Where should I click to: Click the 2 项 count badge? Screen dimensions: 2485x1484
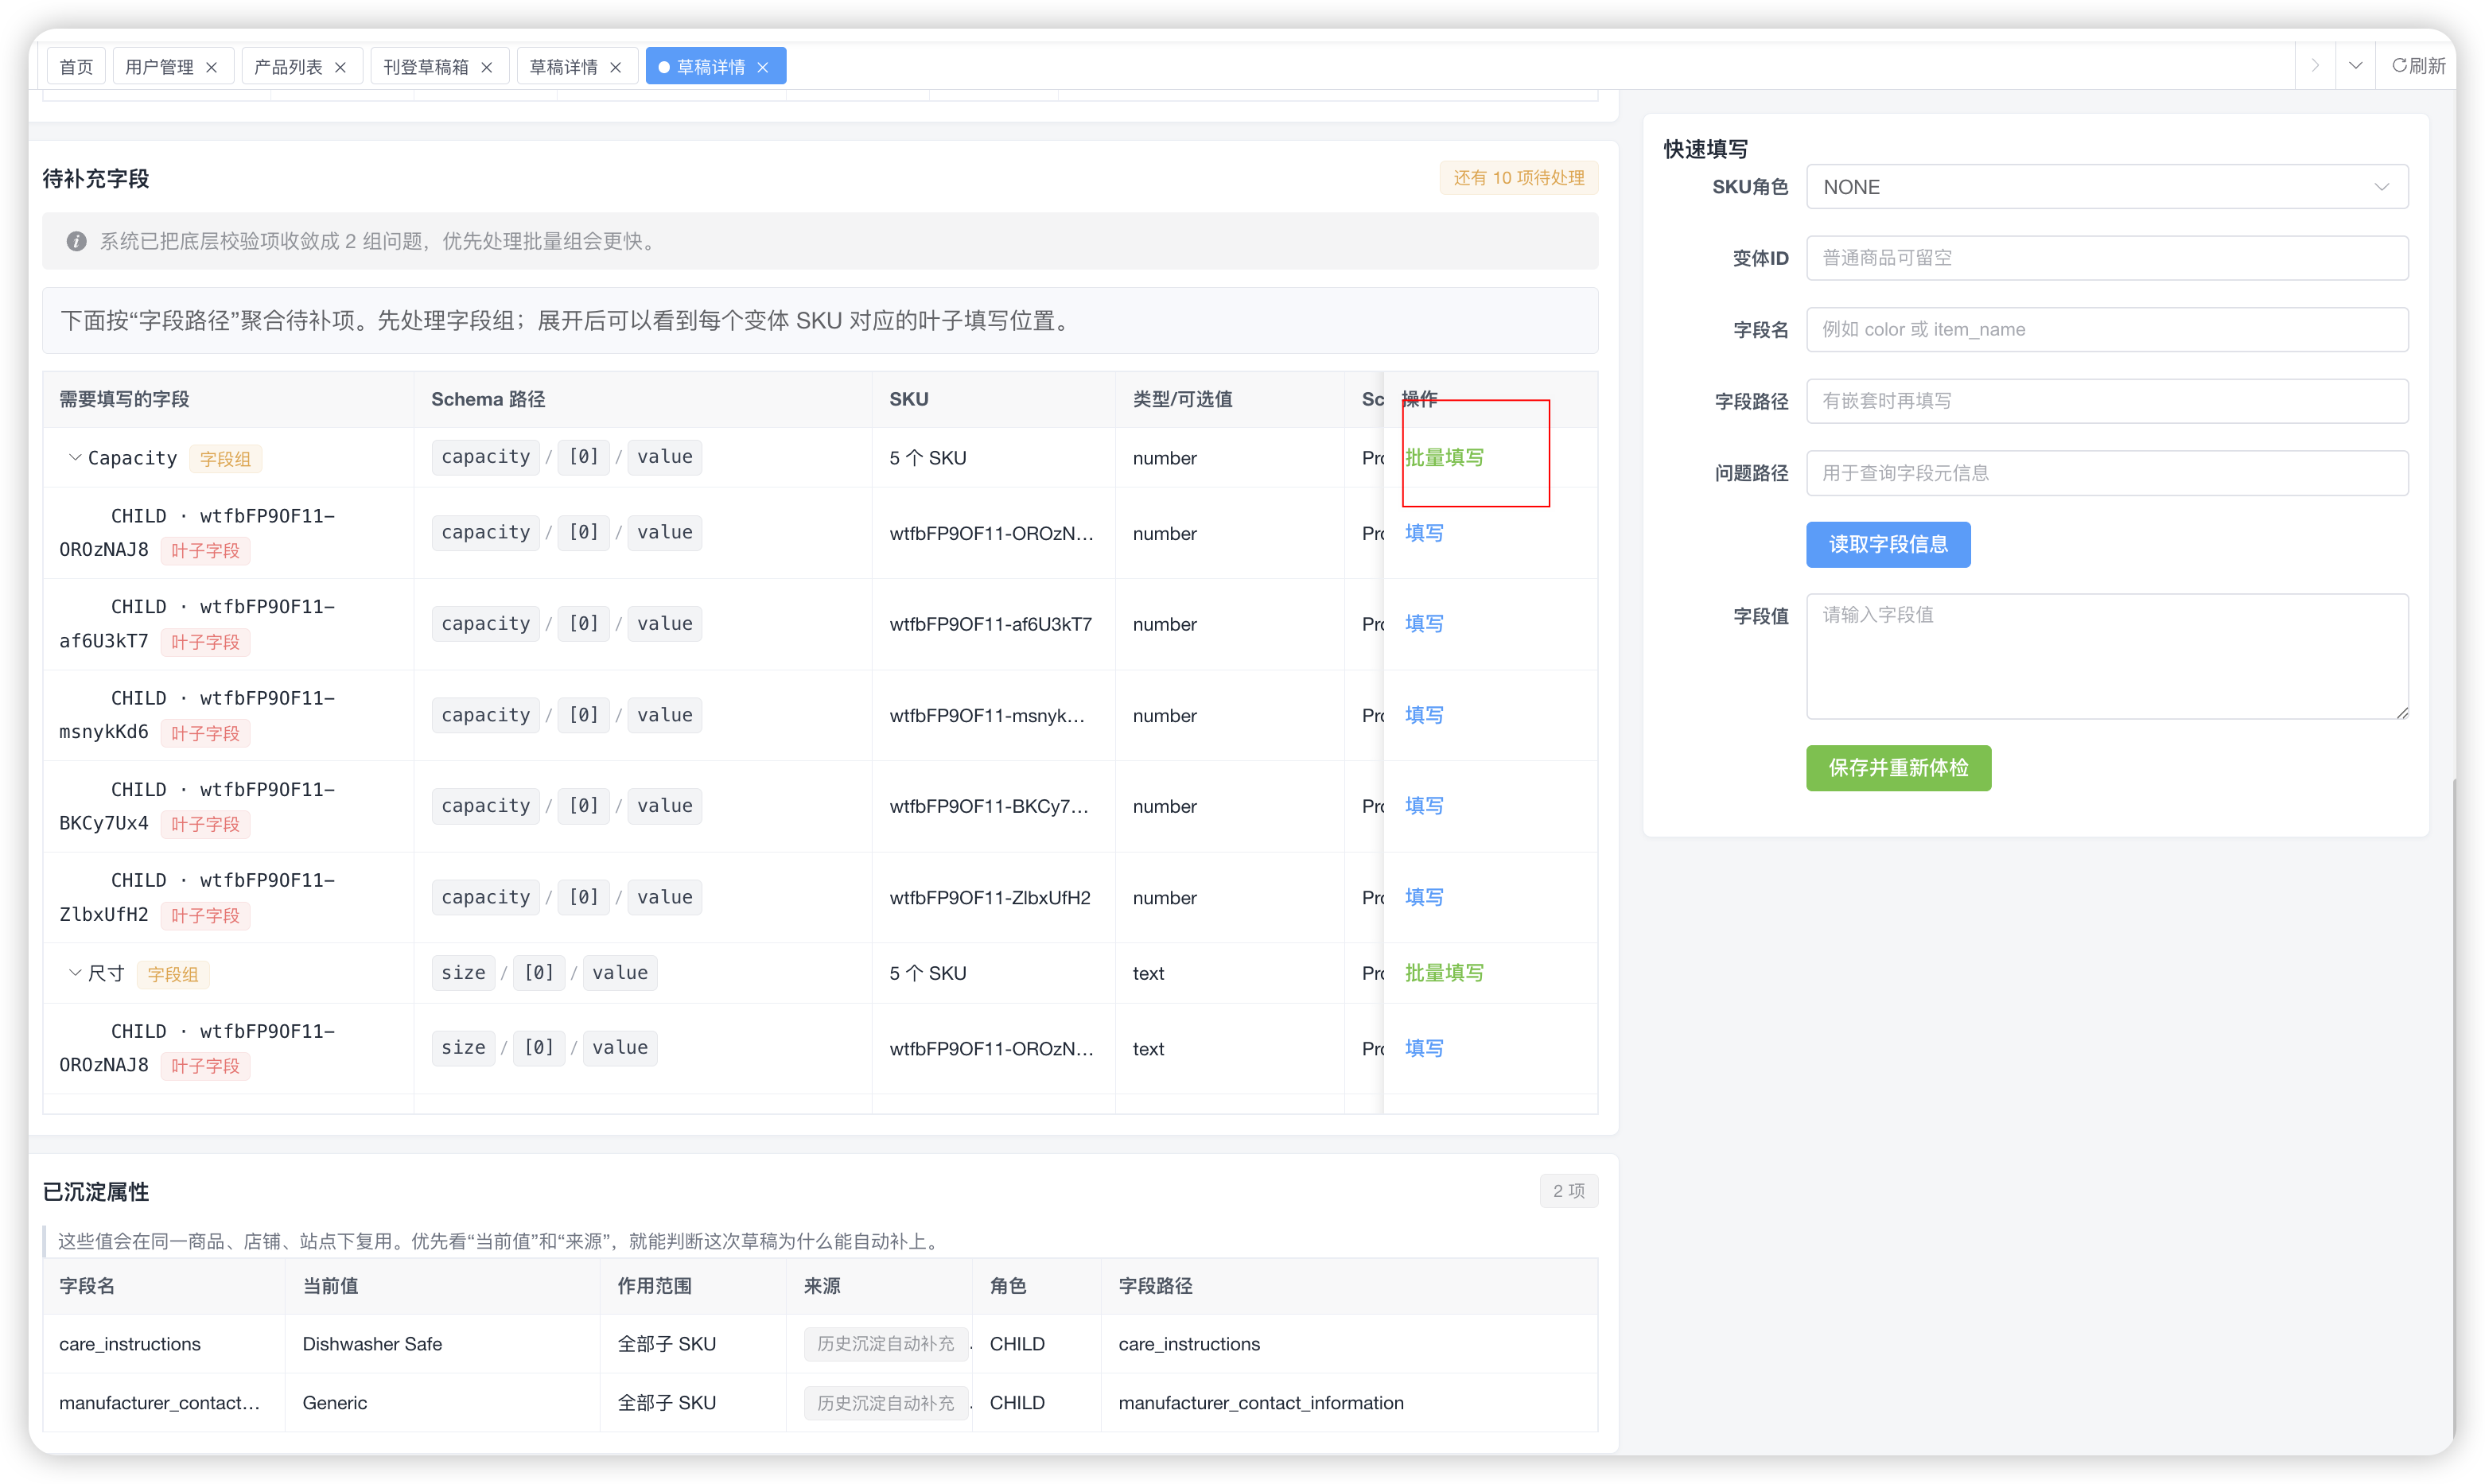1568,1191
